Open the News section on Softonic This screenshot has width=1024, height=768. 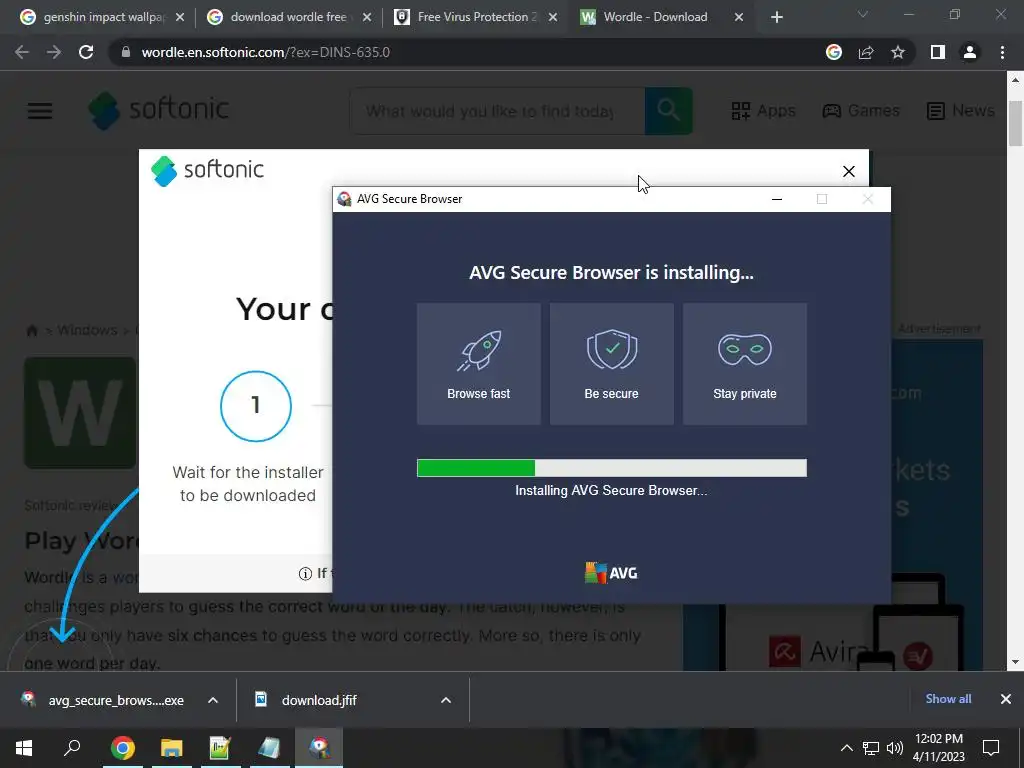961,110
